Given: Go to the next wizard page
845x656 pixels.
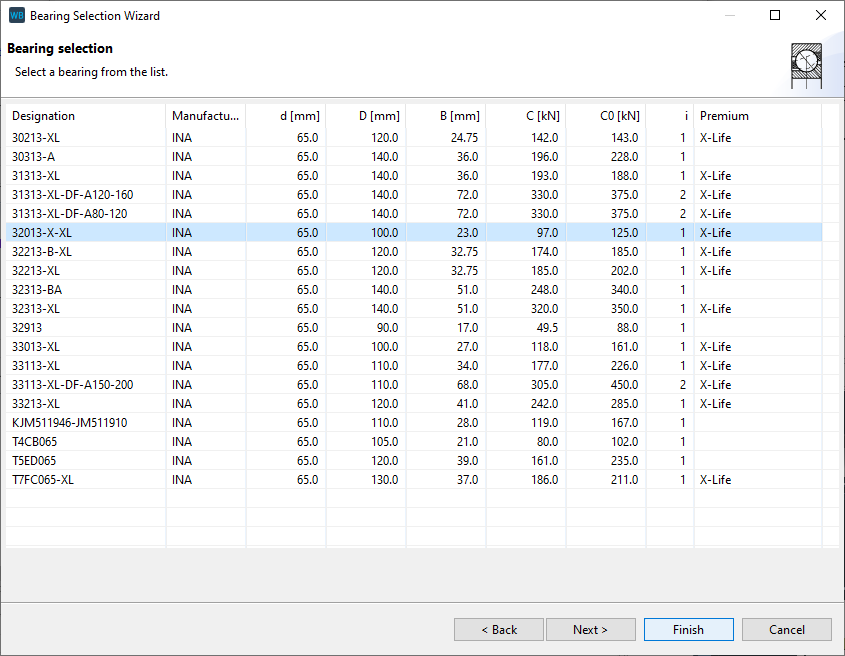Looking at the screenshot, I should (590, 629).
